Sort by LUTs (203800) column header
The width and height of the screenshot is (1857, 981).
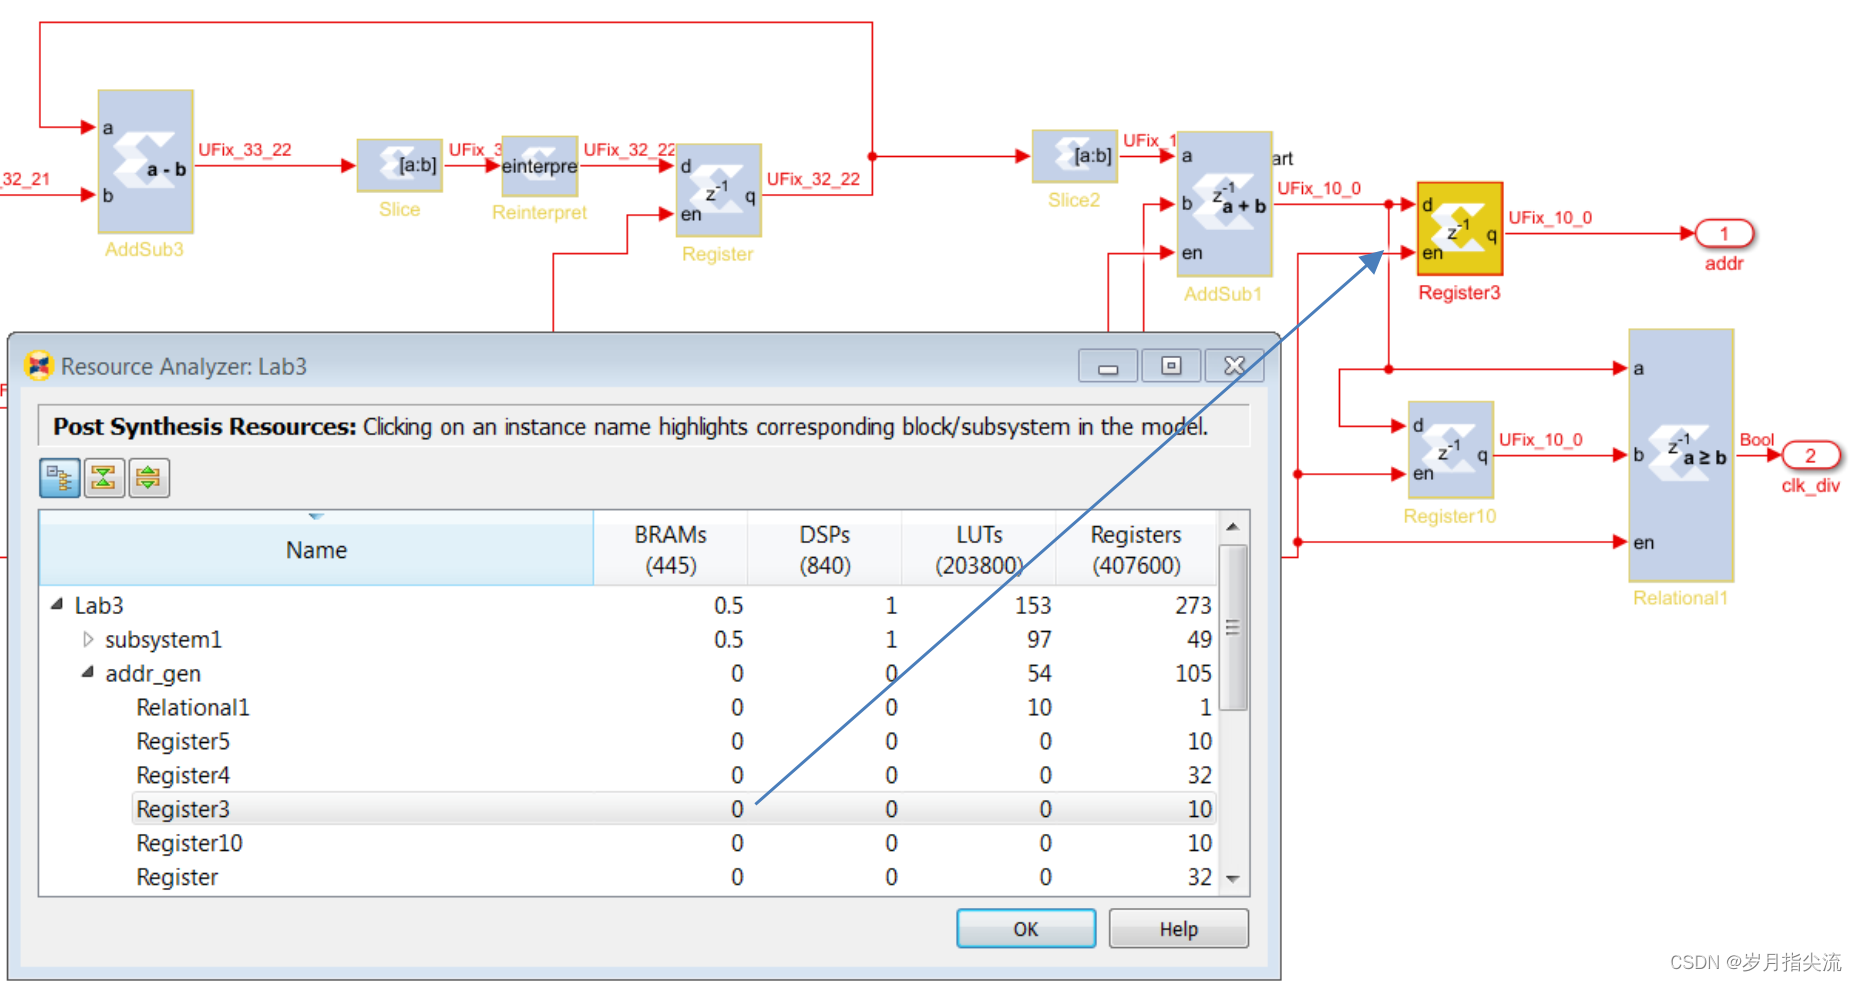[x=979, y=549]
